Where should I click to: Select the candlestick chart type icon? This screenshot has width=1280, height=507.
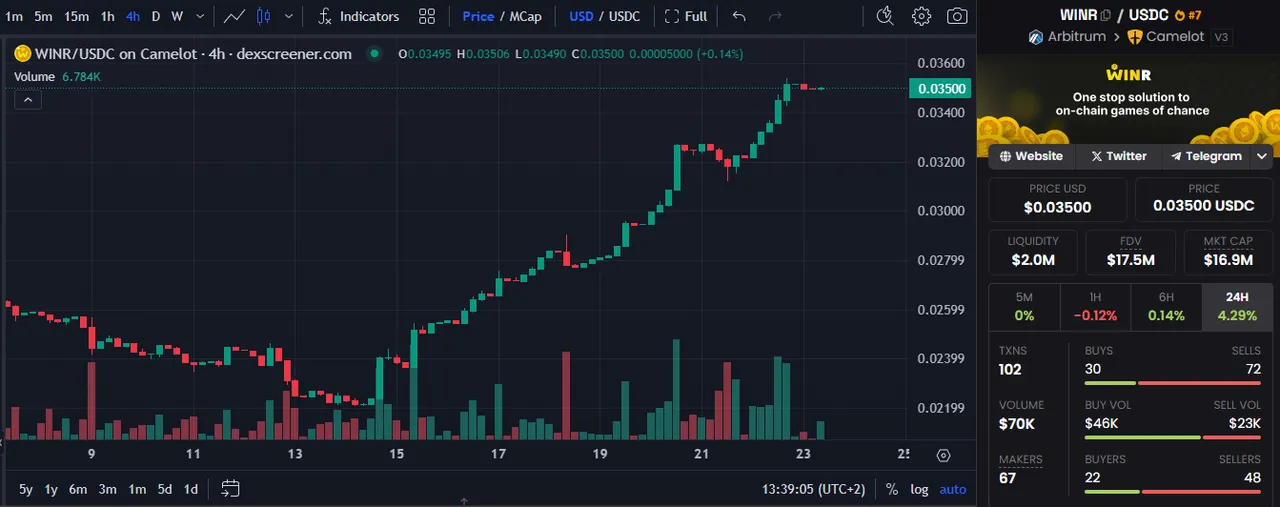click(264, 16)
